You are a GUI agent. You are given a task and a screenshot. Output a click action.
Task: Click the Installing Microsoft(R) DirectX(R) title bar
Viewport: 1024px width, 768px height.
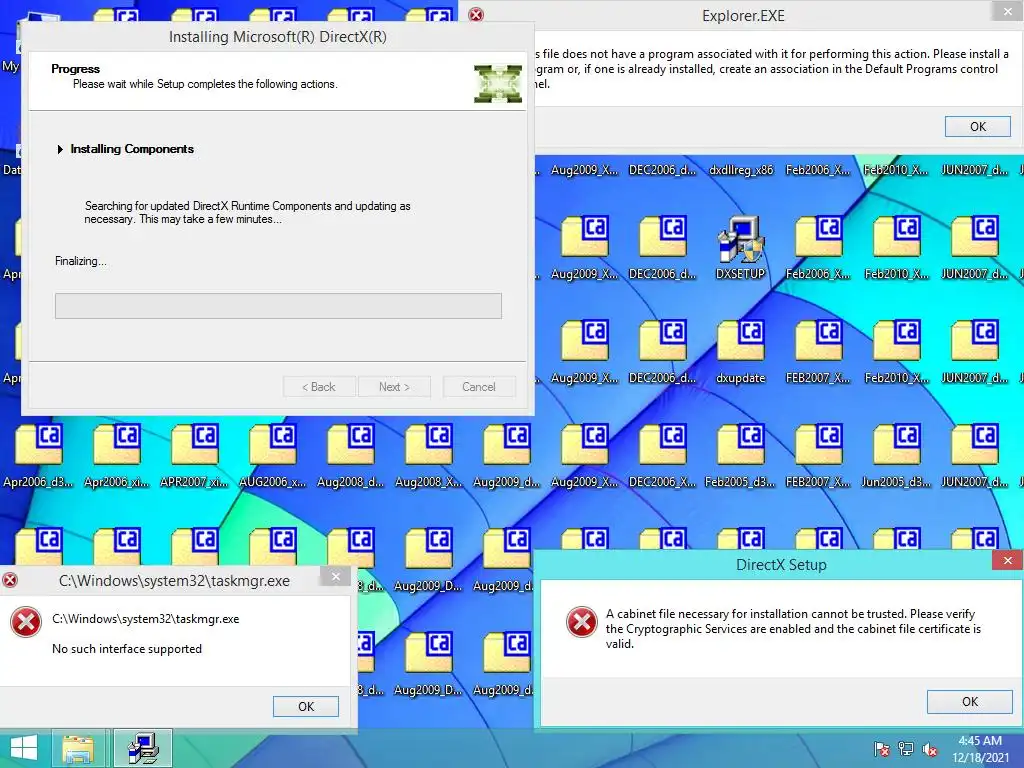pos(278,37)
